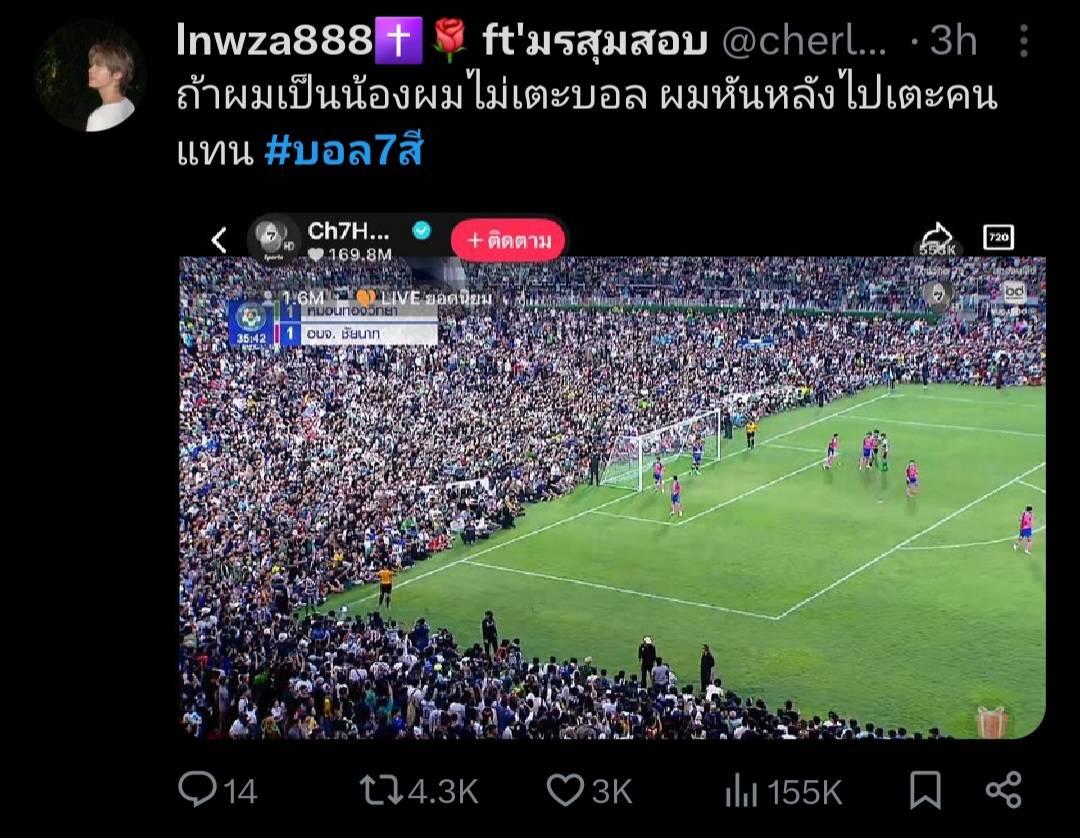The width and height of the screenshot is (1080, 838).
Task: Open the user's profile avatar
Action: point(90,76)
